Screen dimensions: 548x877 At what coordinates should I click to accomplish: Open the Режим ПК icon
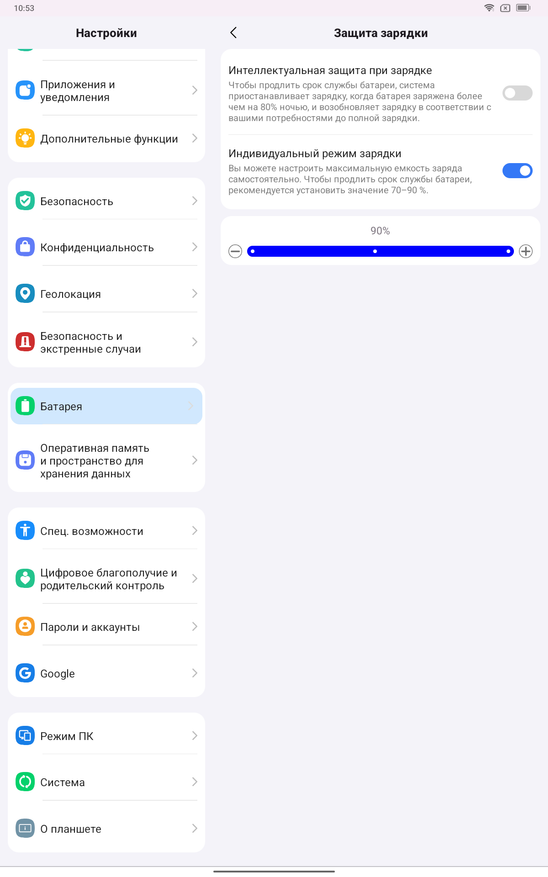25,735
